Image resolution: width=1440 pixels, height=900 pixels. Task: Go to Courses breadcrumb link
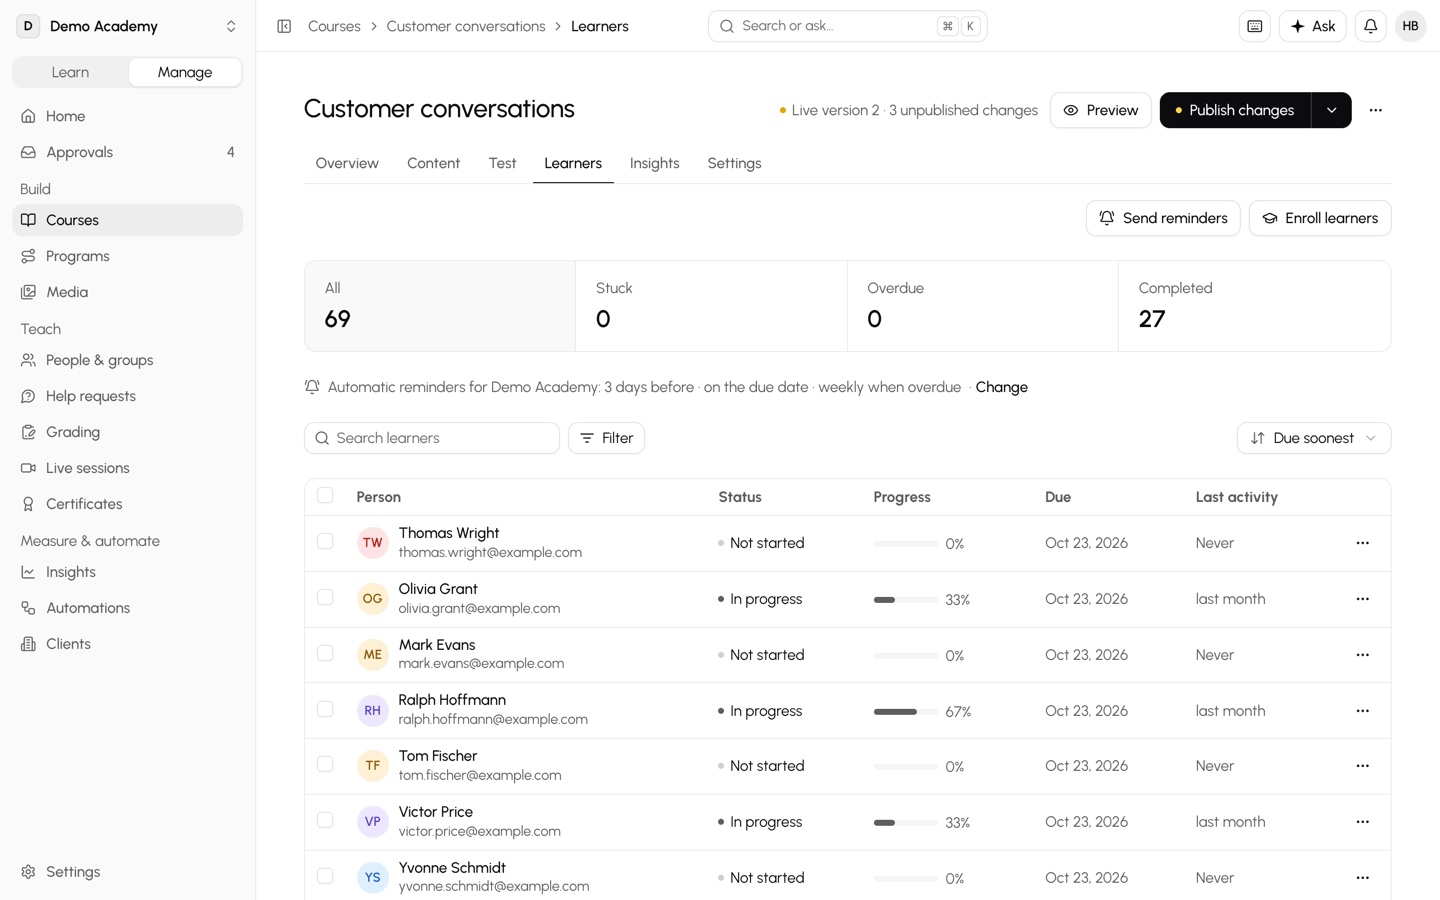pyautogui.click(x=334, y=26)
